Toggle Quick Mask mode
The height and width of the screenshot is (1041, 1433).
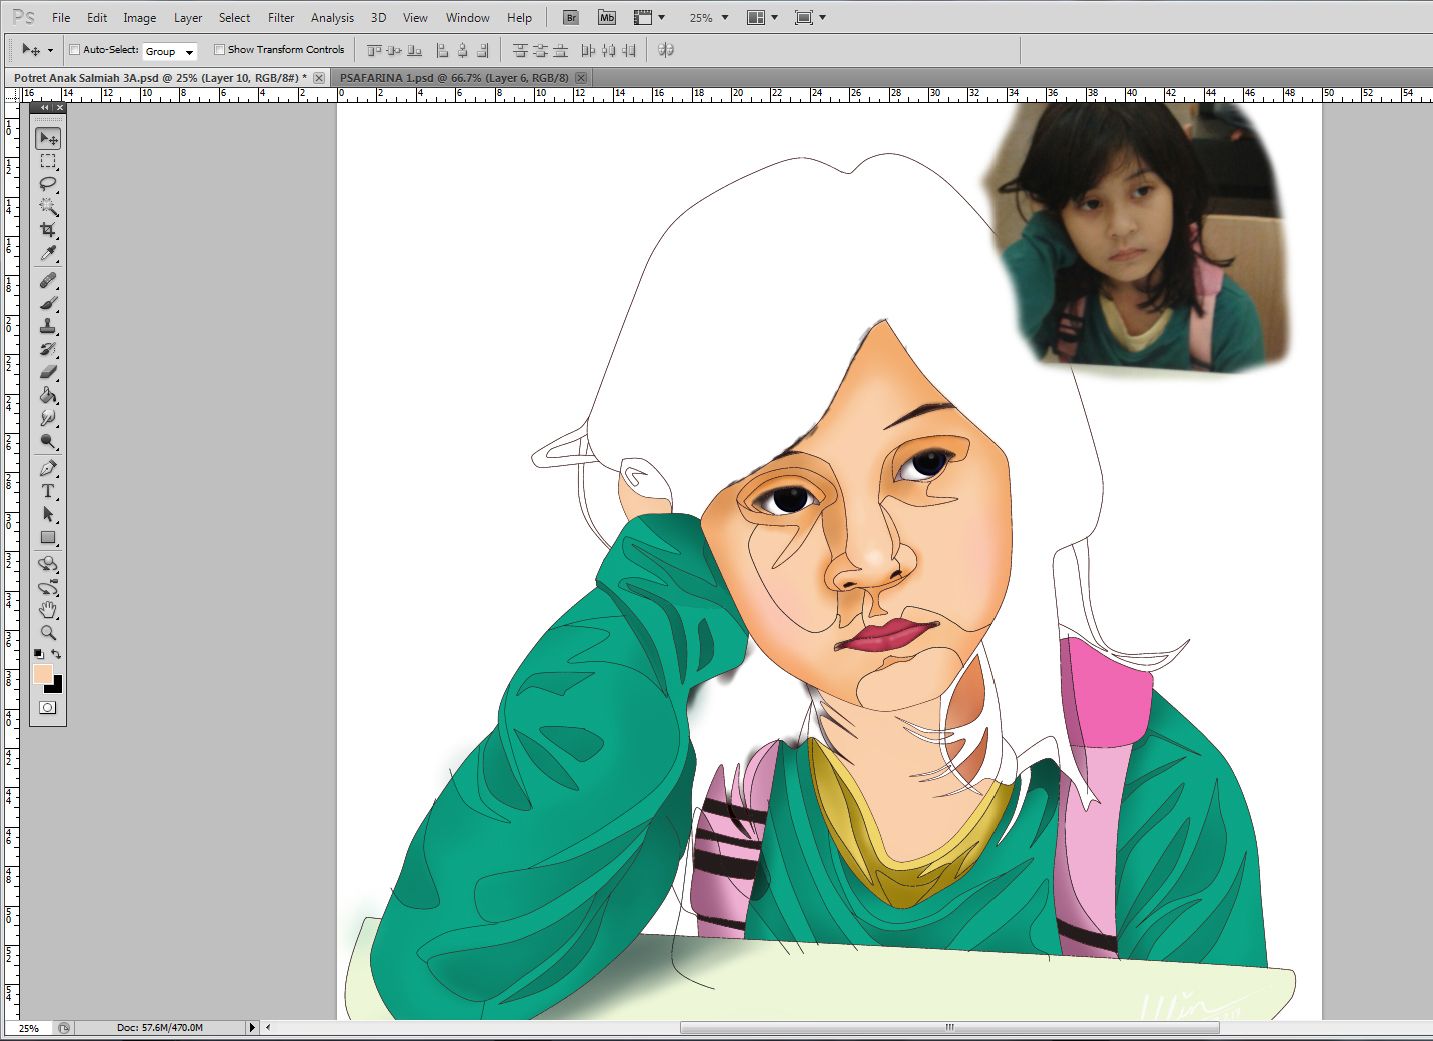tap(47, 707)
